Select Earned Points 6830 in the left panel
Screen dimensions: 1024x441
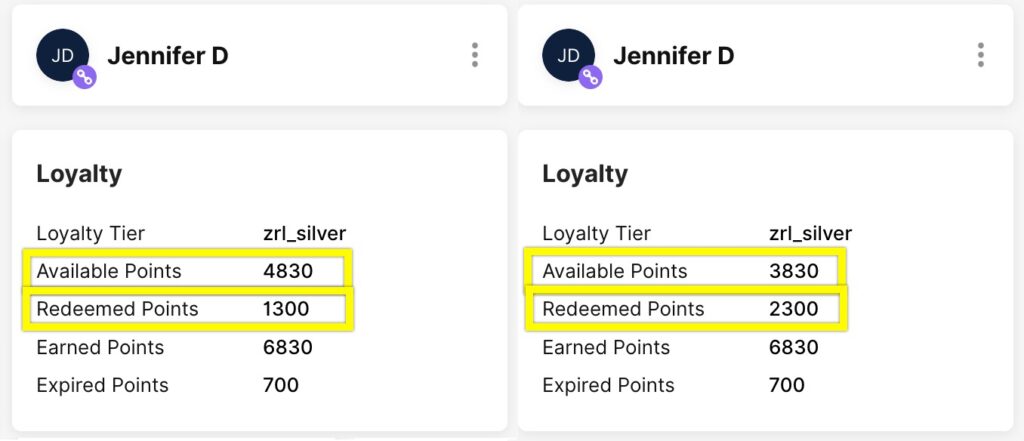point(174,347)
